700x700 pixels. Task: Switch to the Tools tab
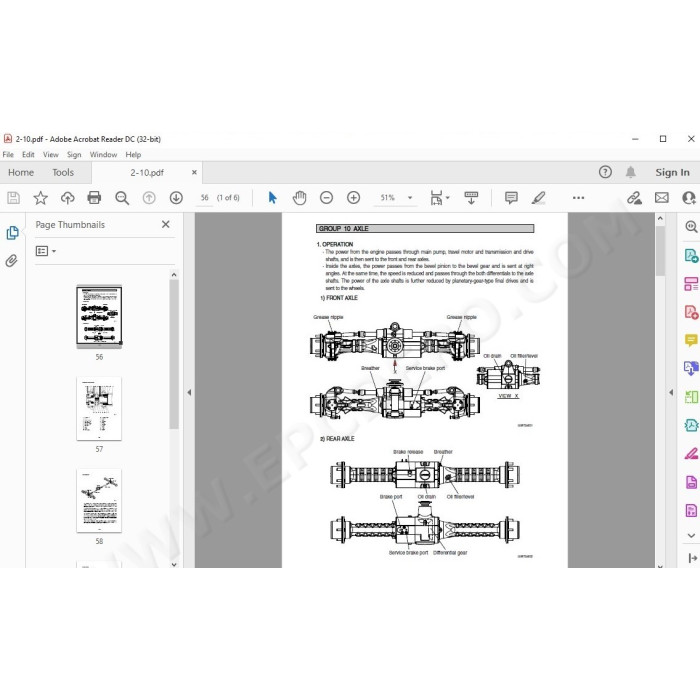point(63,172)
